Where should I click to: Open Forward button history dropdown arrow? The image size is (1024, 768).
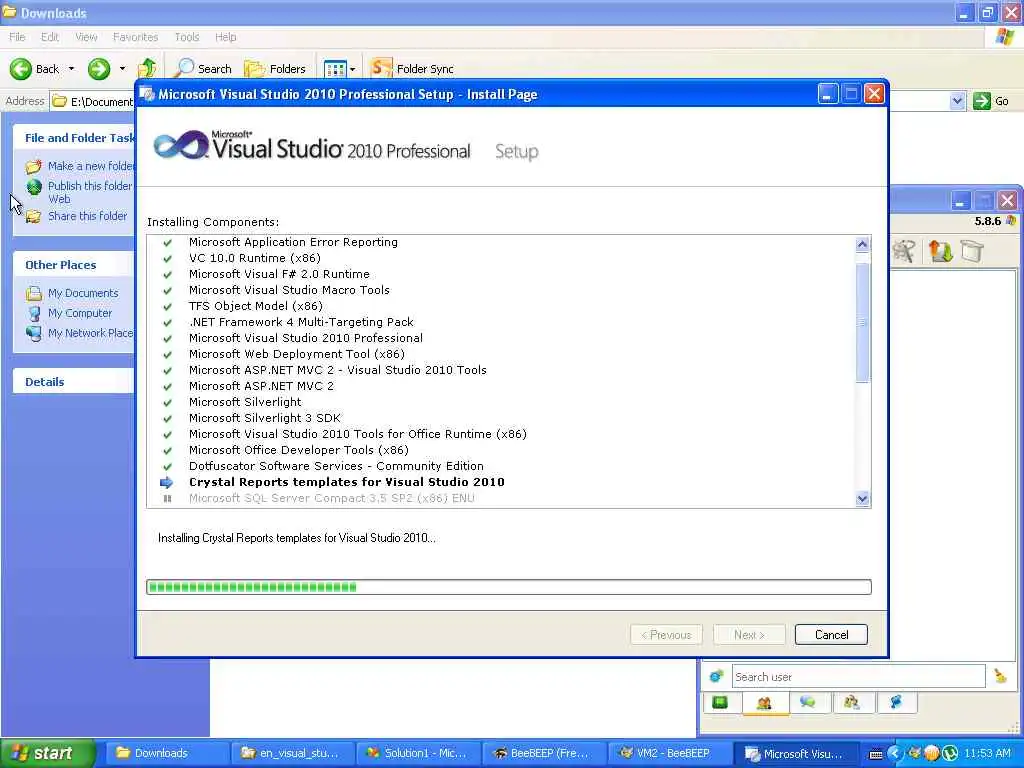pos(122,69)
